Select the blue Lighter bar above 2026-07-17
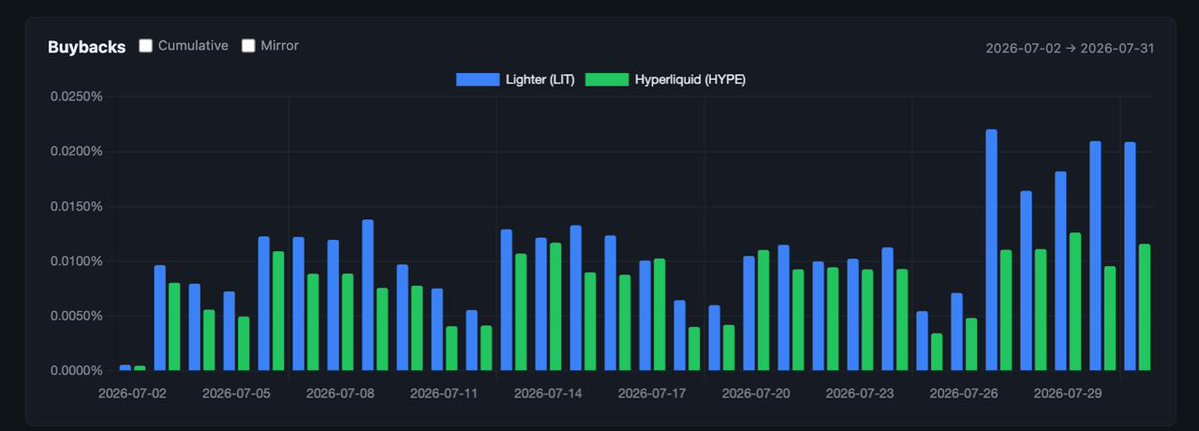The height and width of the screenshot is (431, 1199). point(645,316)
